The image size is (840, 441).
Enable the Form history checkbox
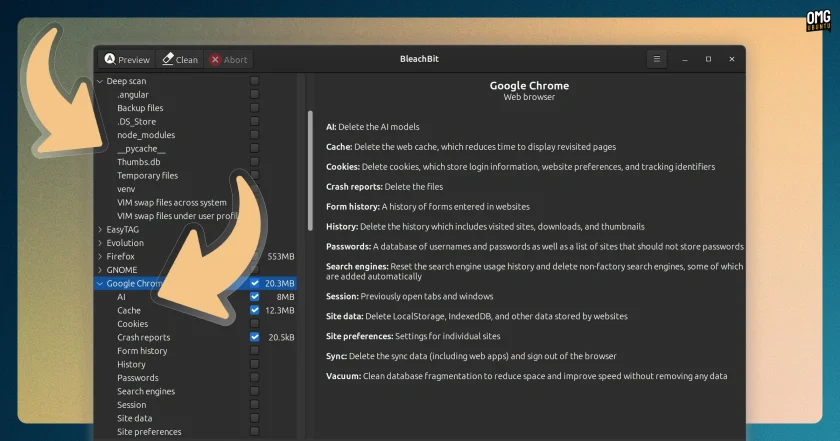click(254, 350)
